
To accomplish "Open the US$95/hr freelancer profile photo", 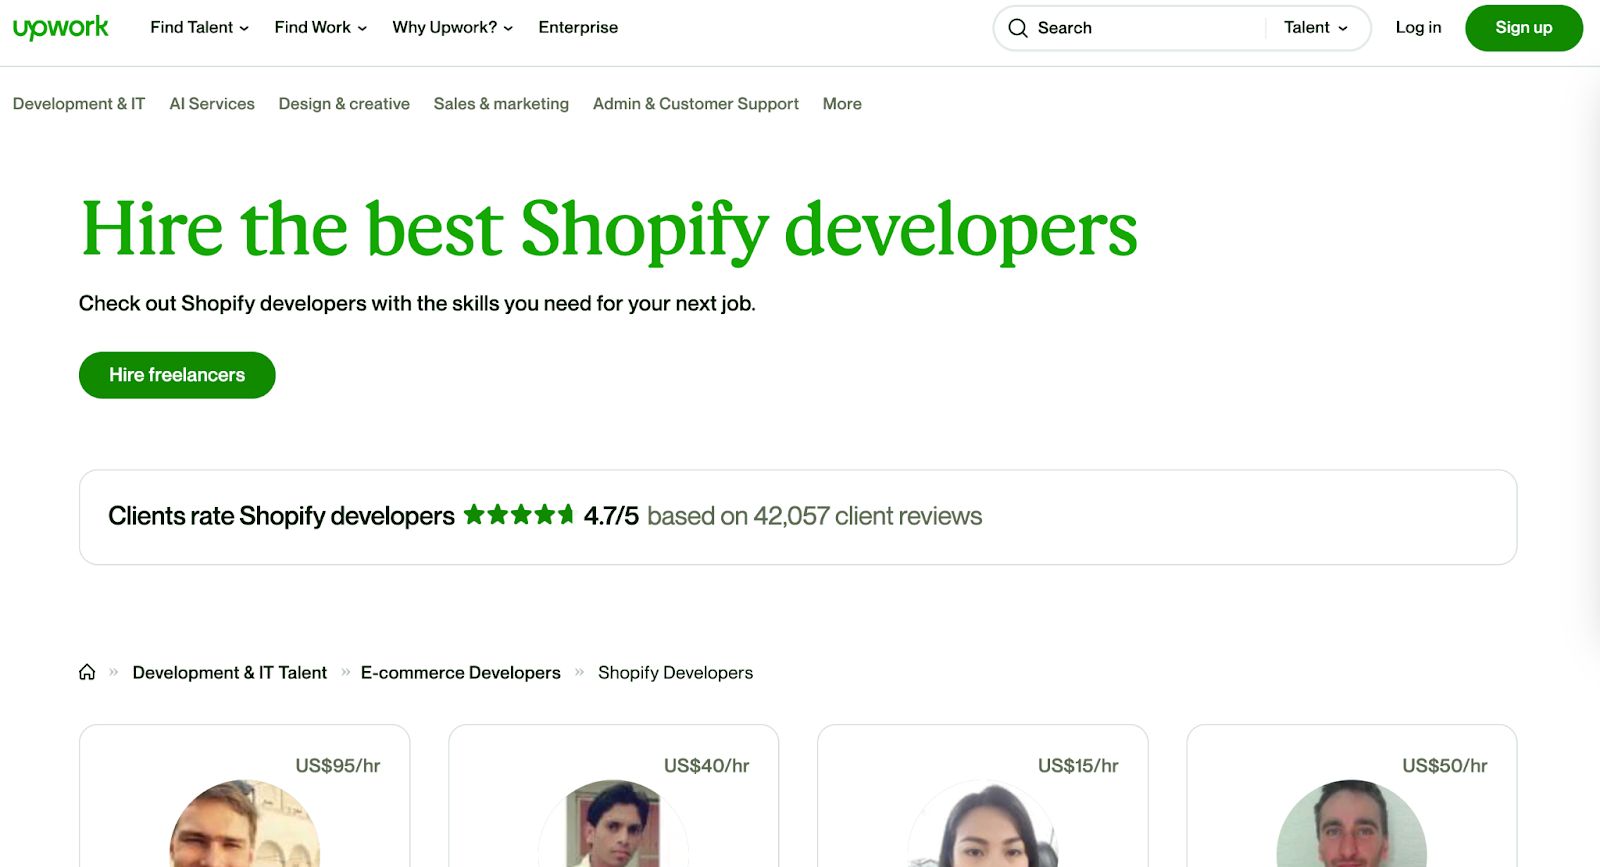I will pos(245,825).
